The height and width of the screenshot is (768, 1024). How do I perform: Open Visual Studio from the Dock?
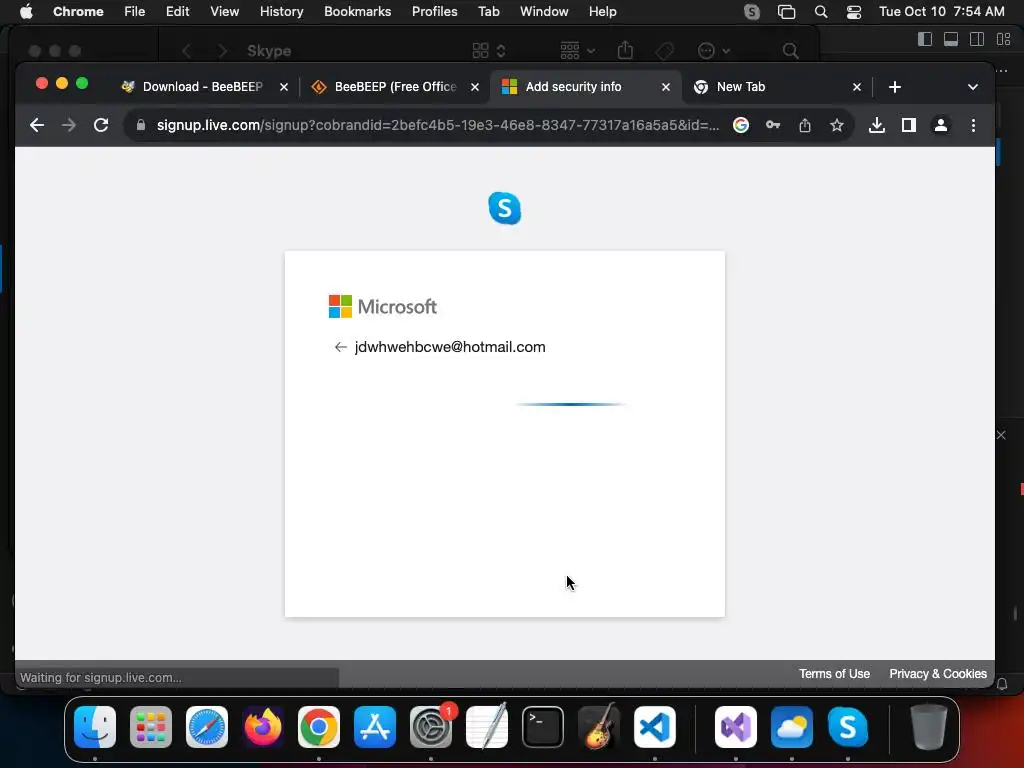click(x=736, y=727)
